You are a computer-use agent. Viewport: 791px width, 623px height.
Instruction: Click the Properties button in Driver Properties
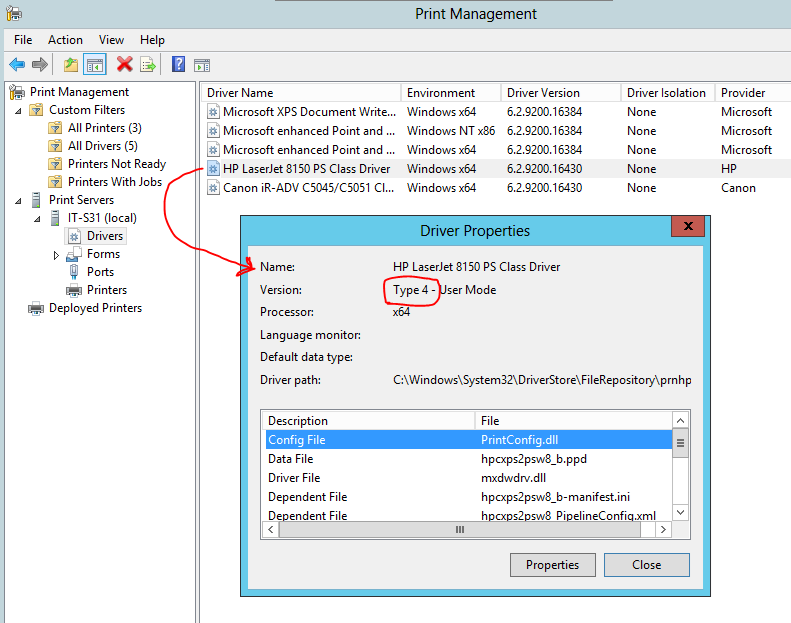click(552, 564)
